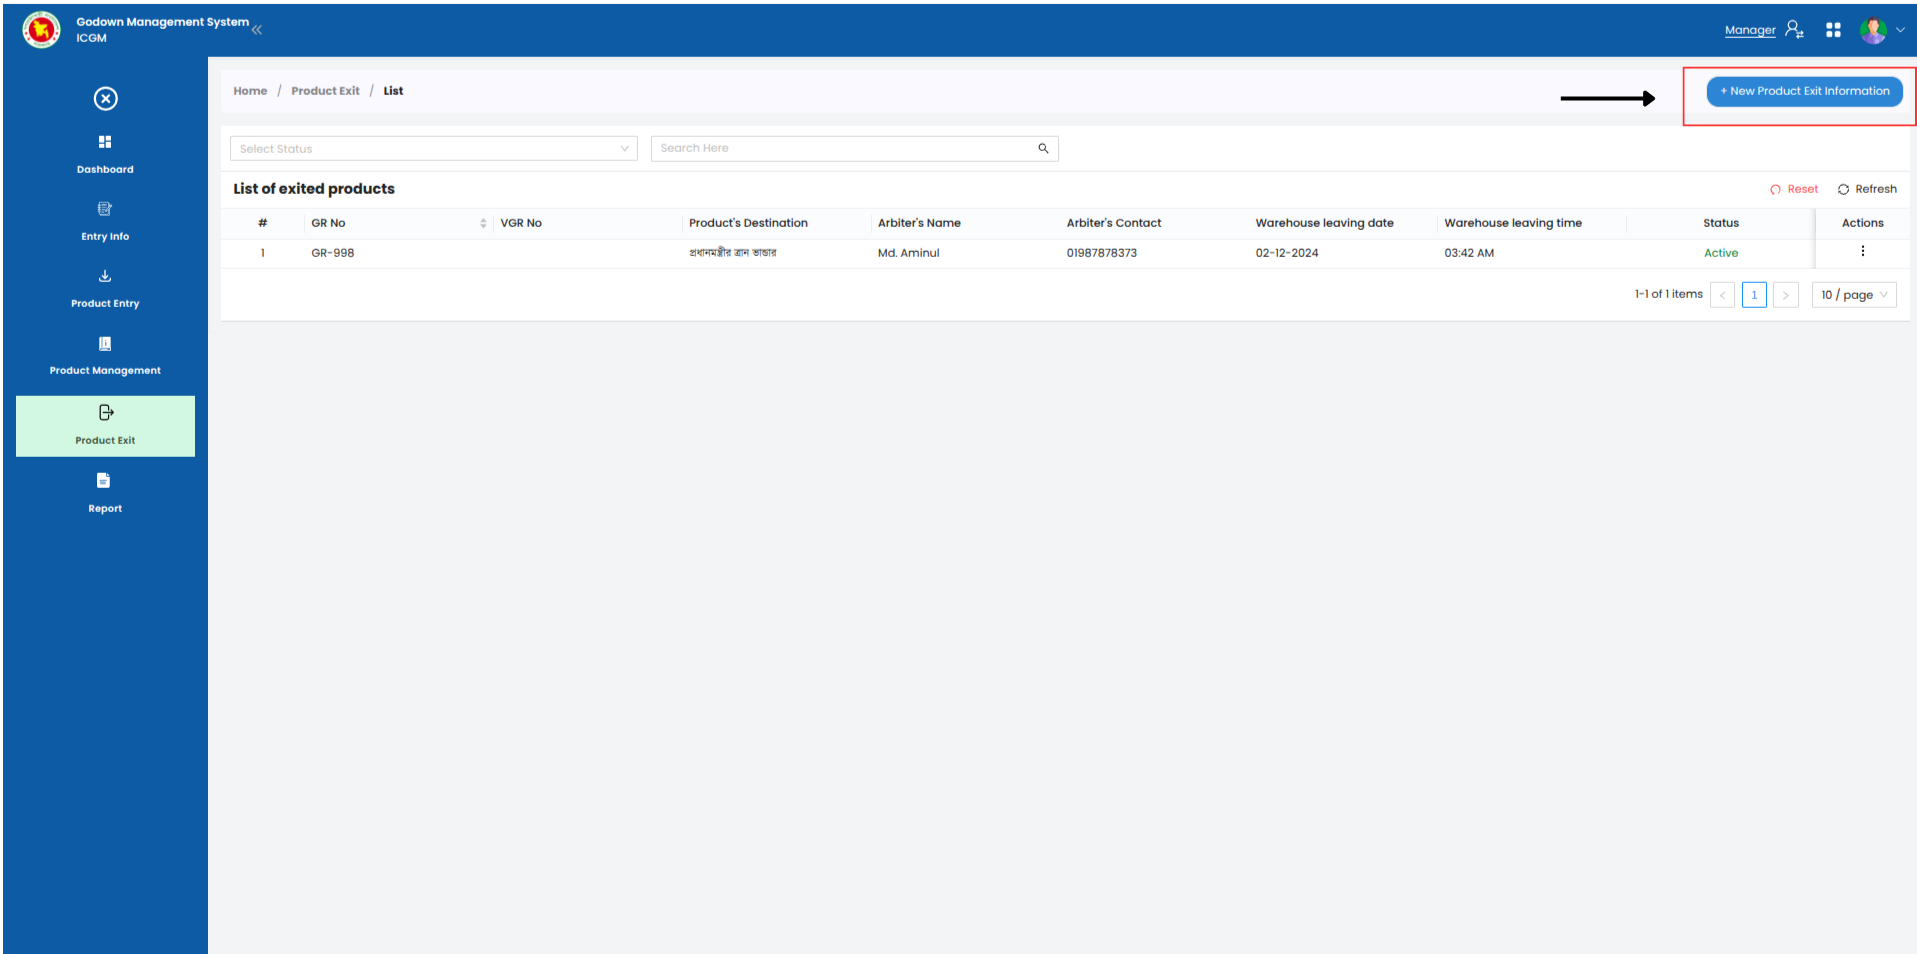
Task: Click the switch-user icon beside Manager
Action: 1795,29
